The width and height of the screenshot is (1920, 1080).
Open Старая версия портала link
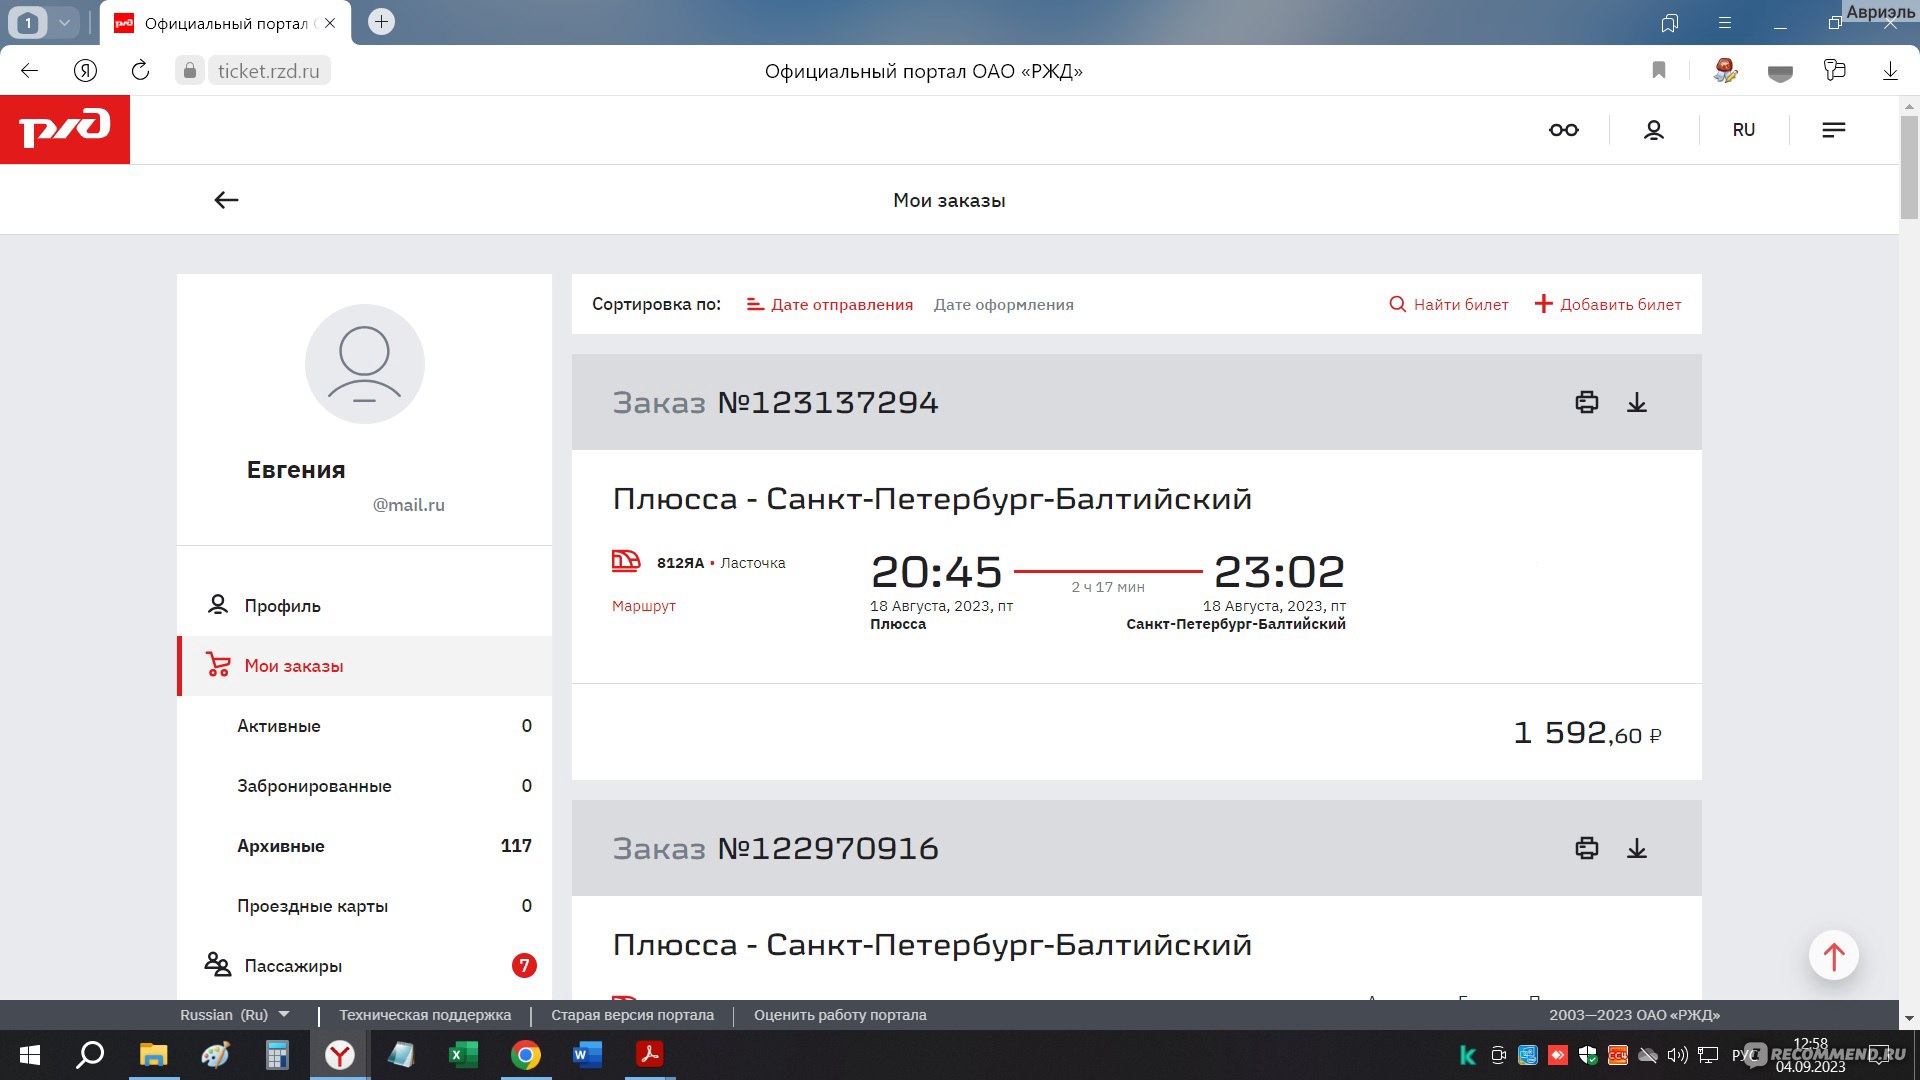click(x=632, y=1015)
